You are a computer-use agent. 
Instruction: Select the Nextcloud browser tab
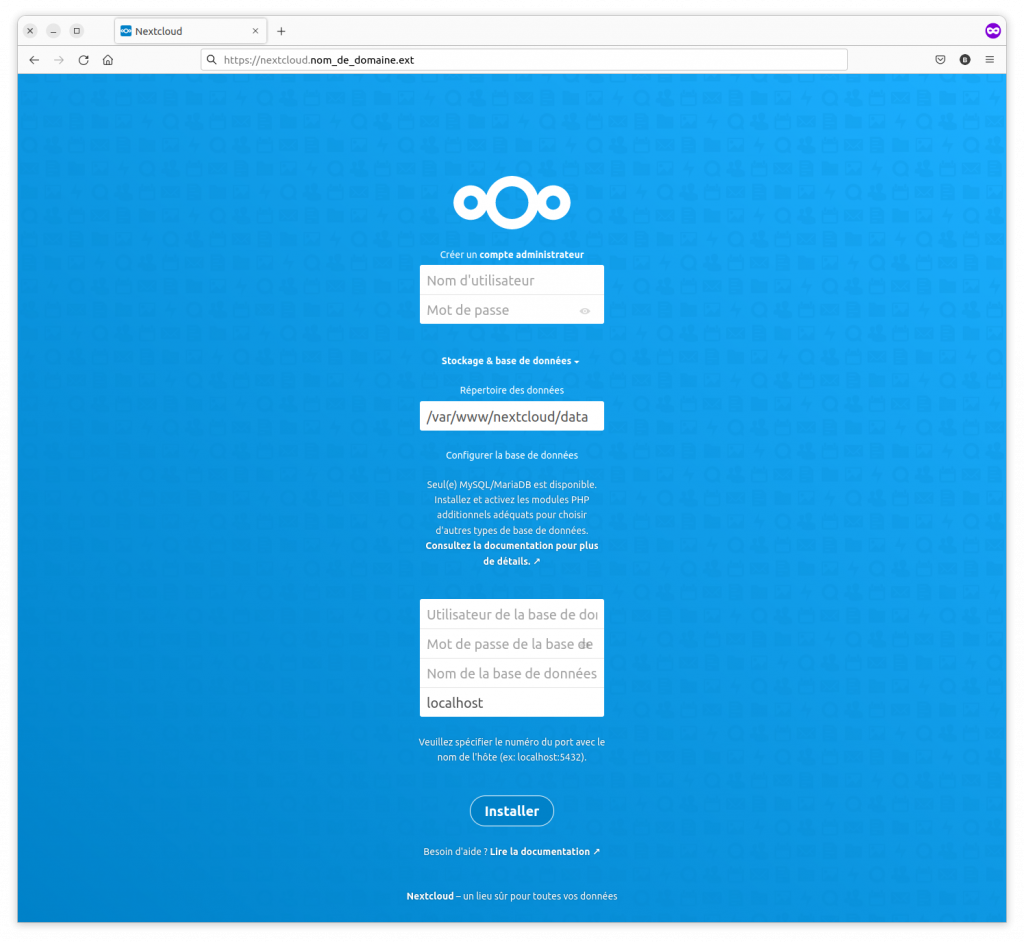click(x=190, y=31)
